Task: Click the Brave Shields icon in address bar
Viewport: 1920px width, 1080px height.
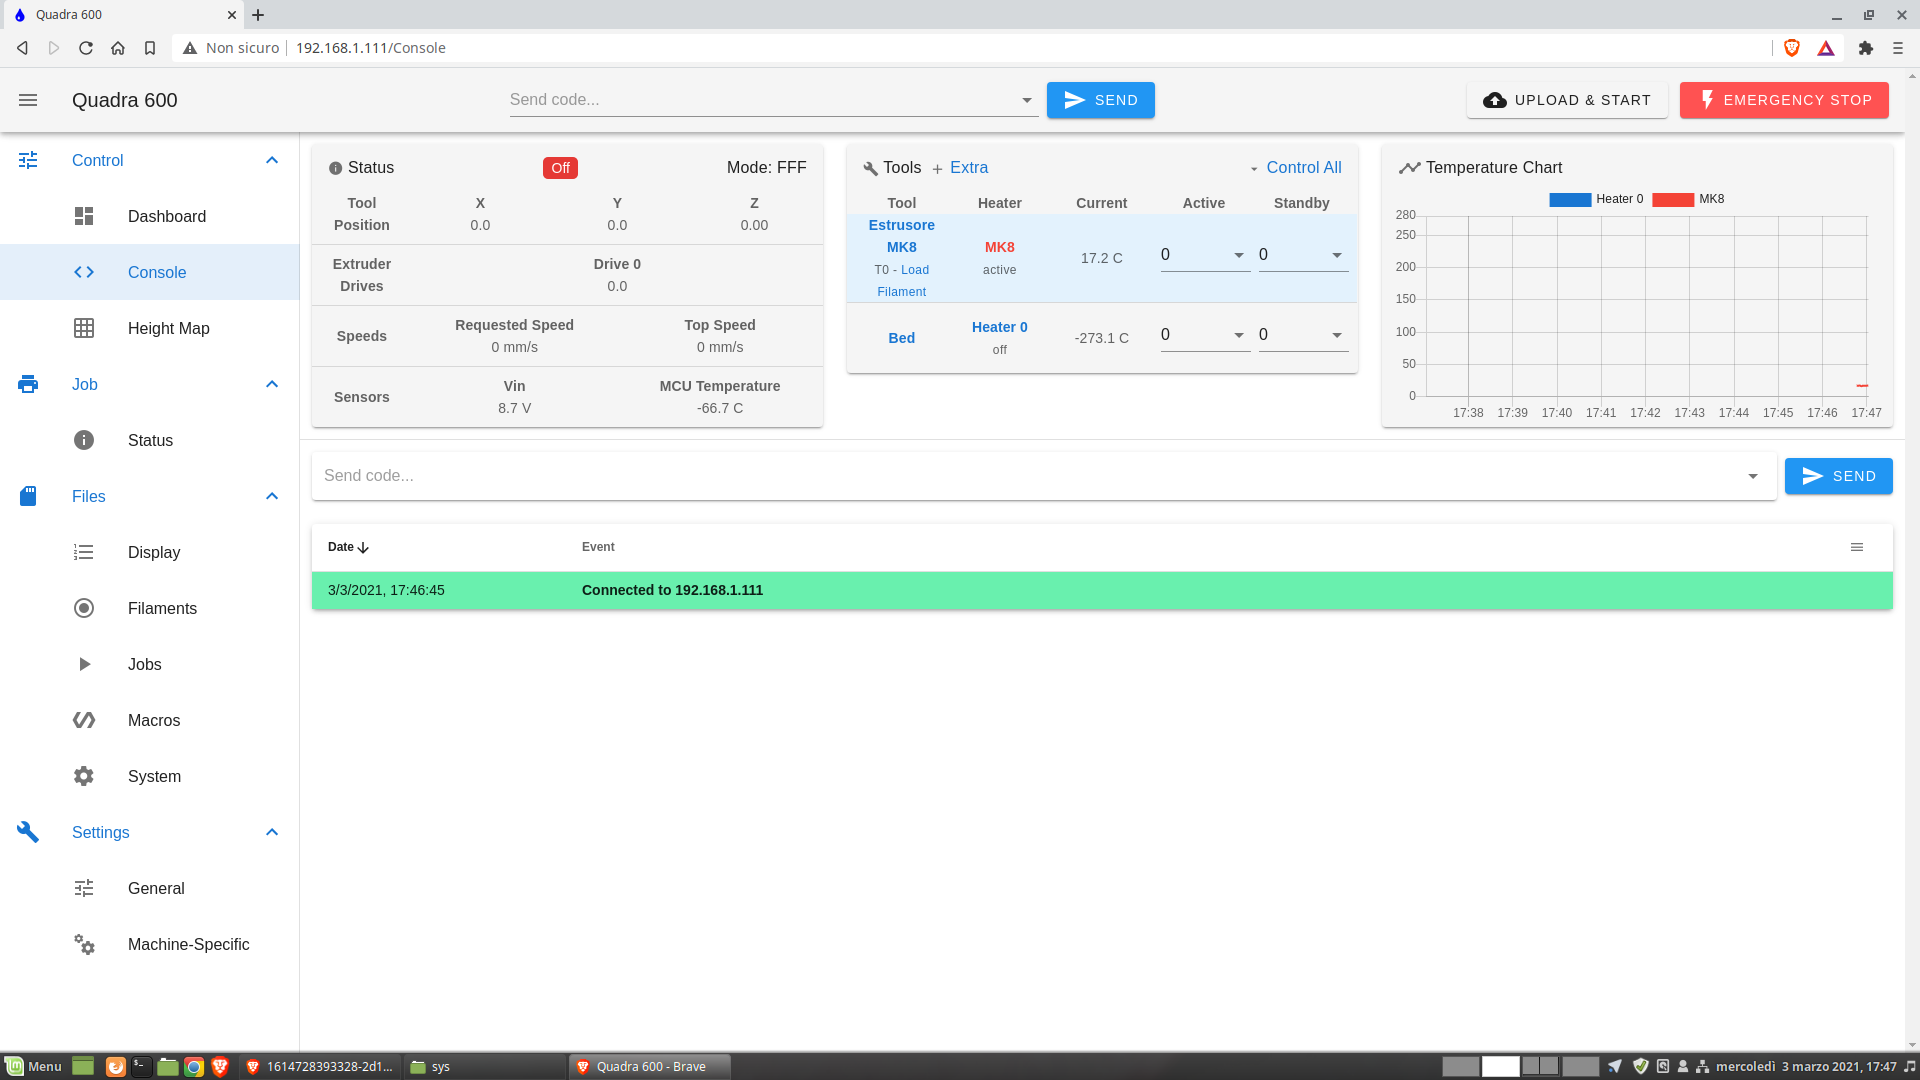Action: pos(1792,48)
